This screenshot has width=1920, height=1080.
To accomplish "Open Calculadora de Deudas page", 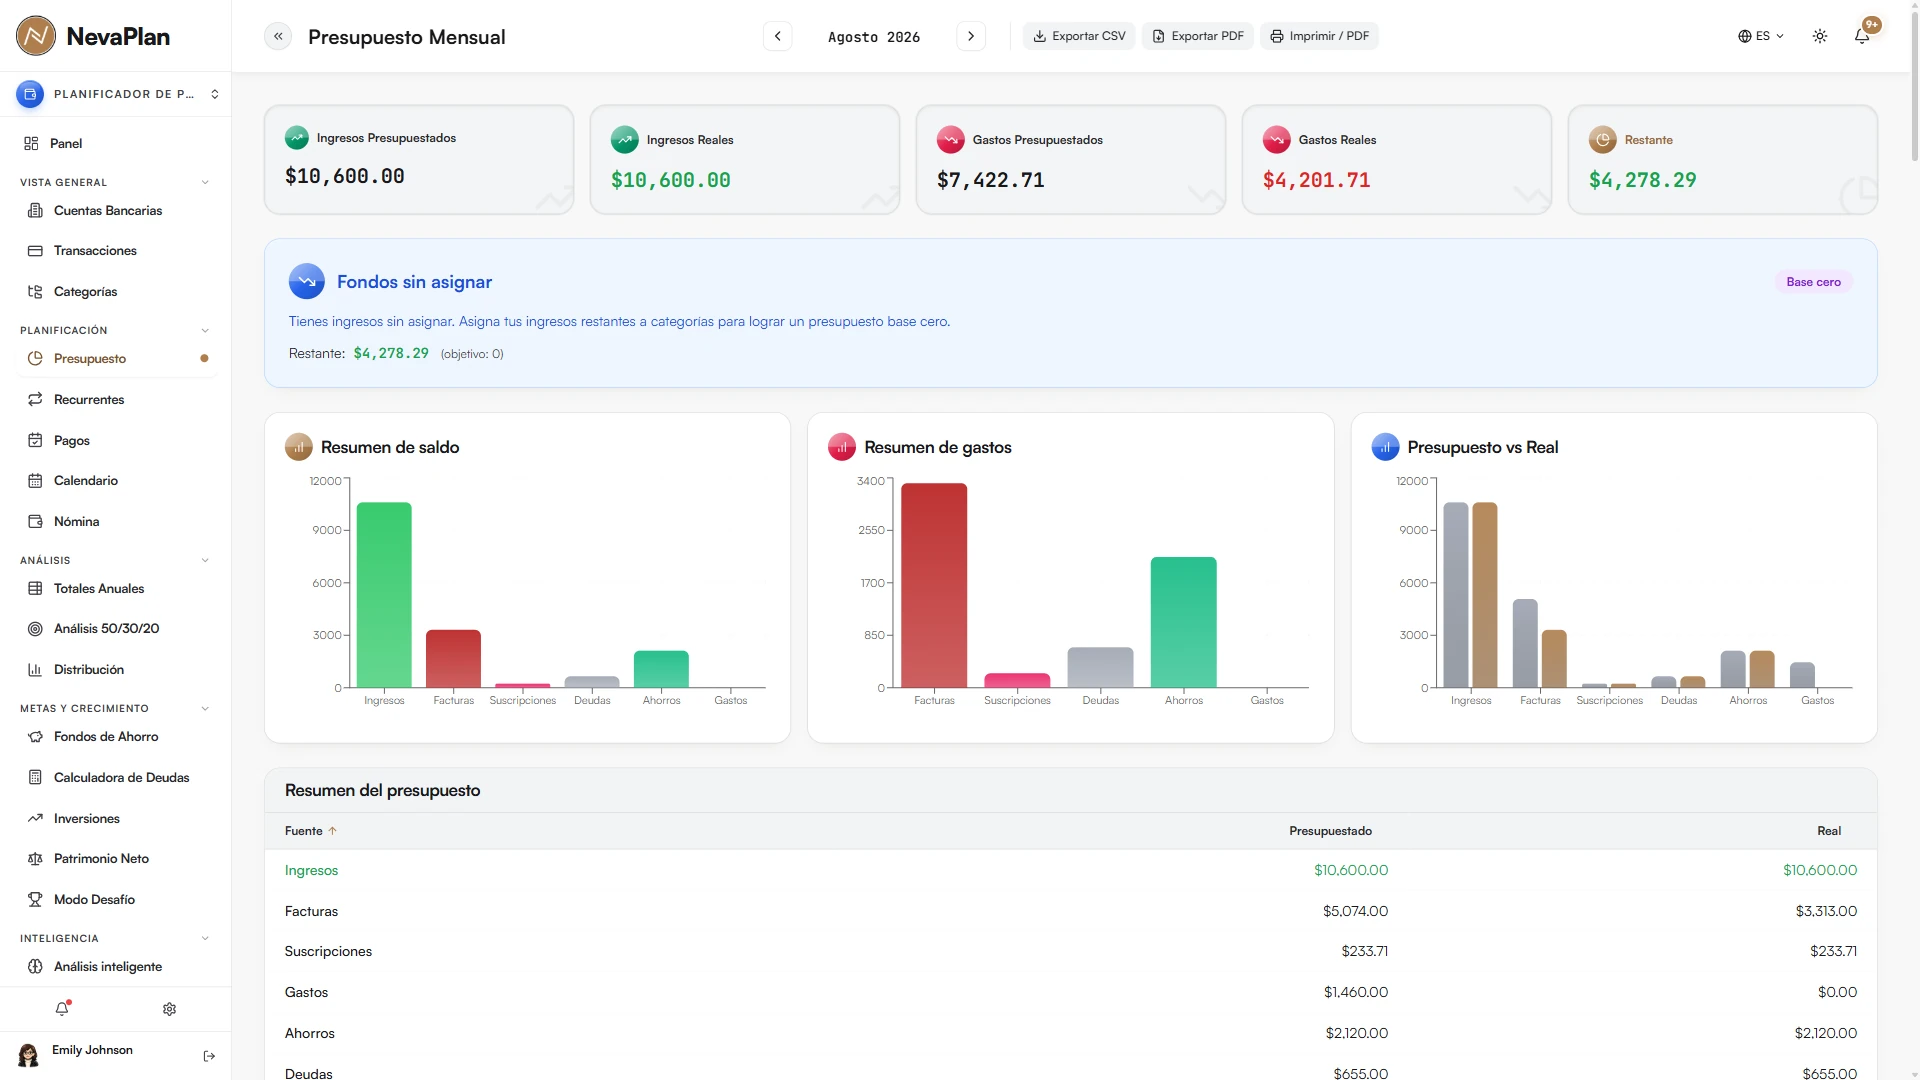I will pos(116,777).
